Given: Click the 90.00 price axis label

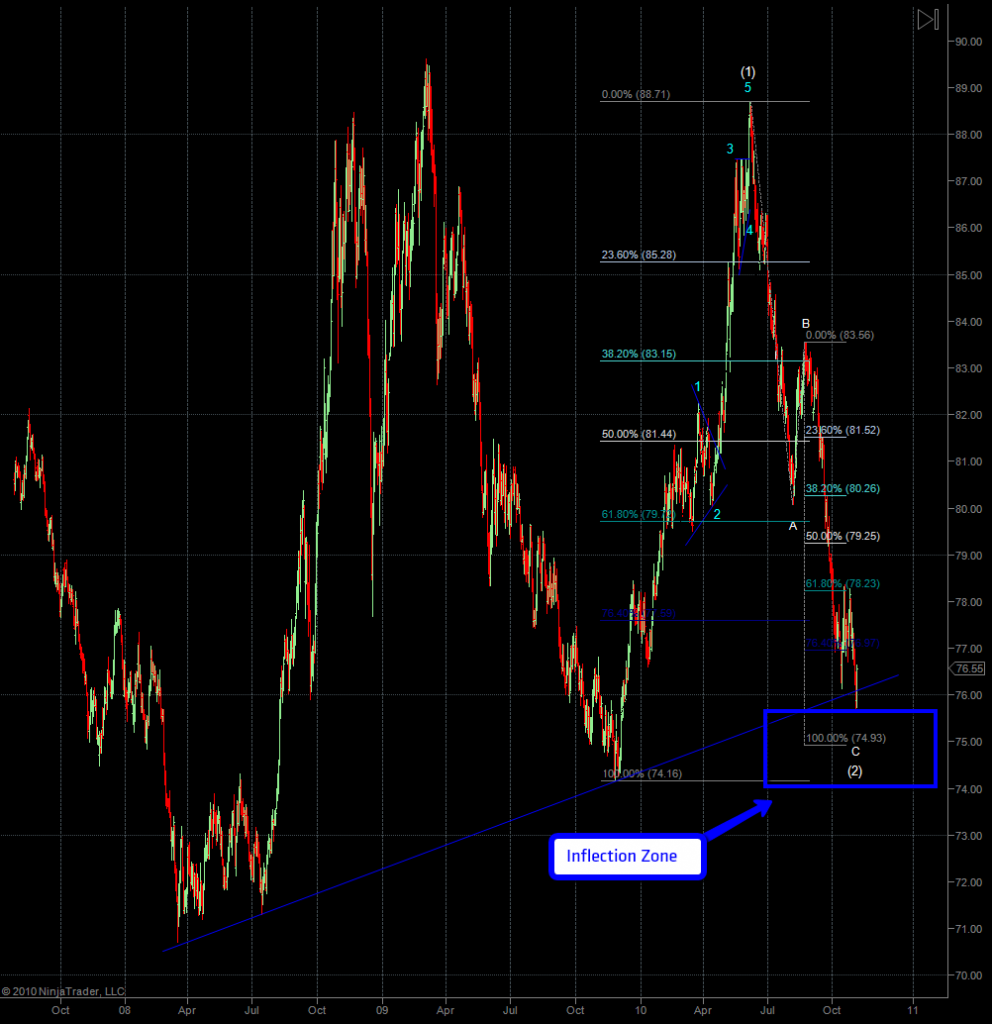Looking at the screenshot, I should 966,42.
